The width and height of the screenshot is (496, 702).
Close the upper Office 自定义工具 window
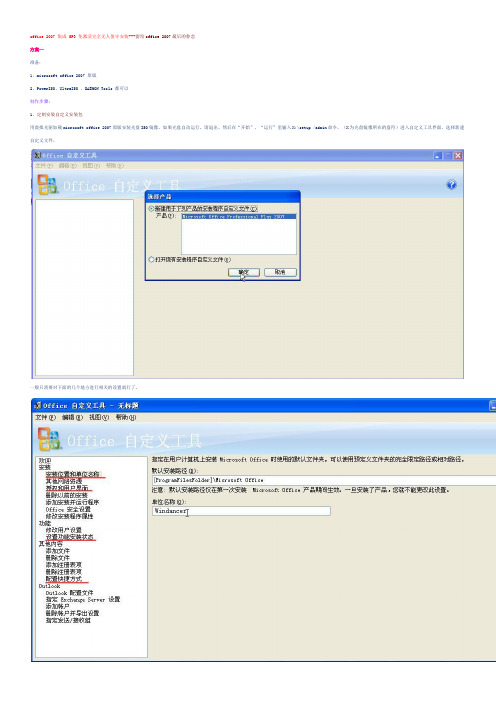coord(458,155)
